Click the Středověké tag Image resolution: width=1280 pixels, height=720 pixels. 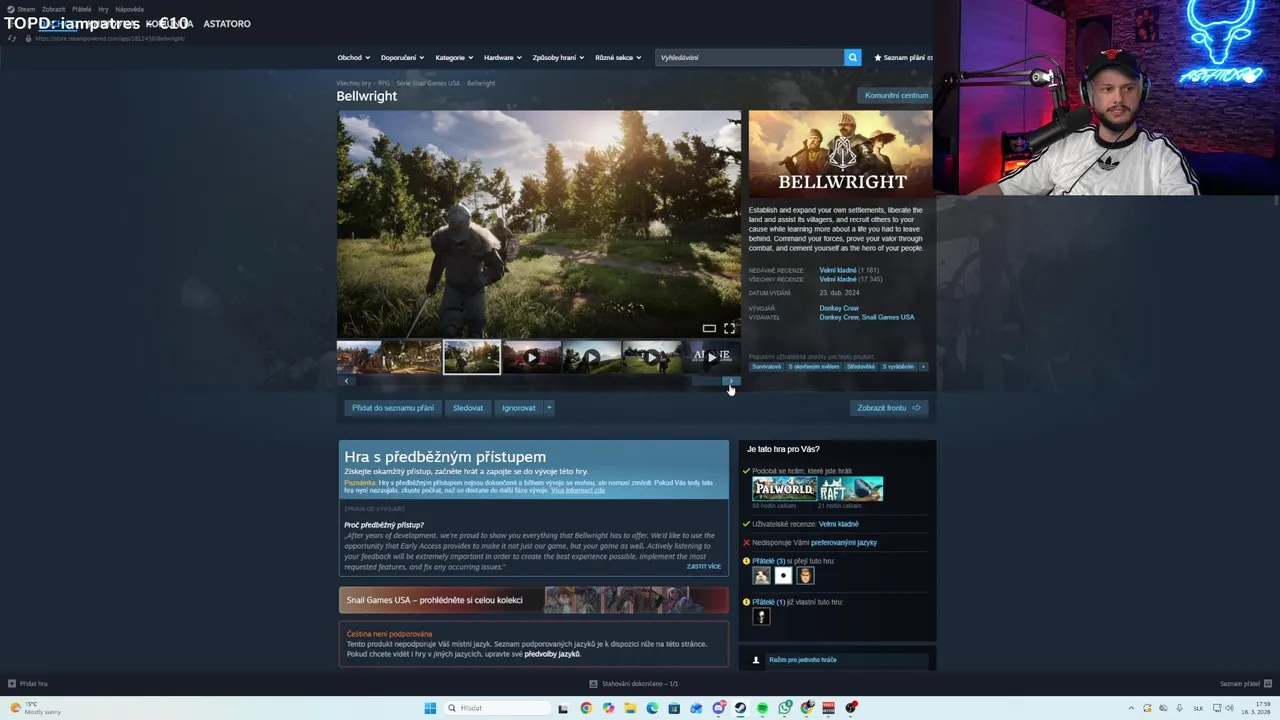tap(861, 367)
